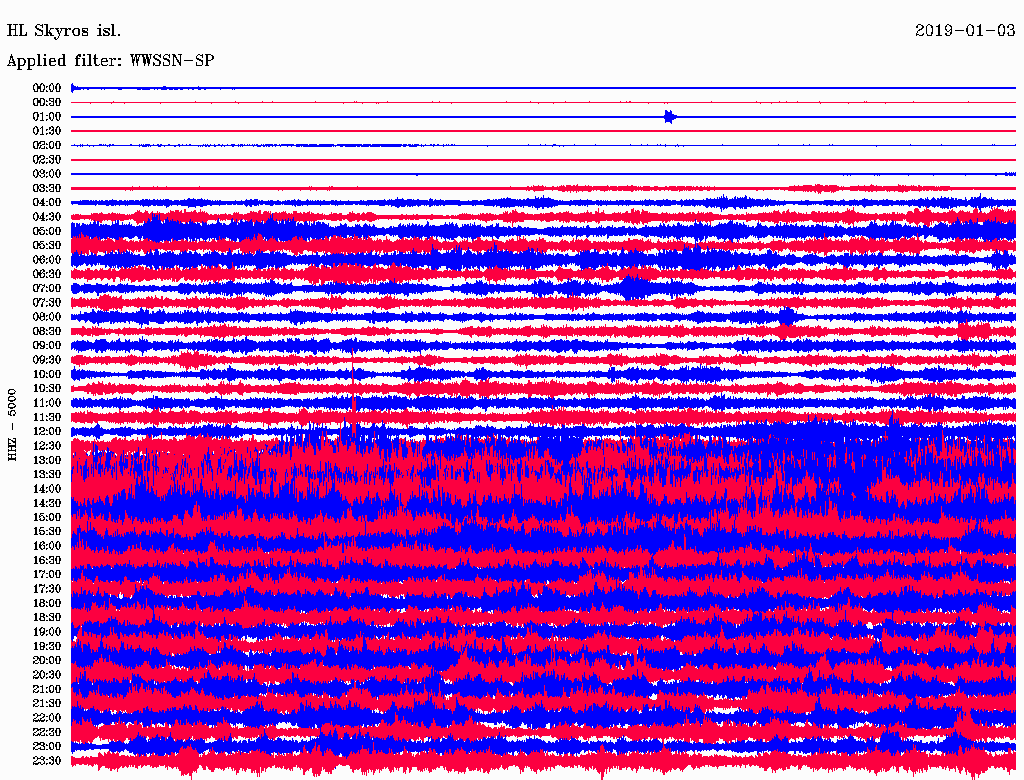Select the 05:00 time label
This screenshot has height=780, width=1024.
[x=47, y=231]
